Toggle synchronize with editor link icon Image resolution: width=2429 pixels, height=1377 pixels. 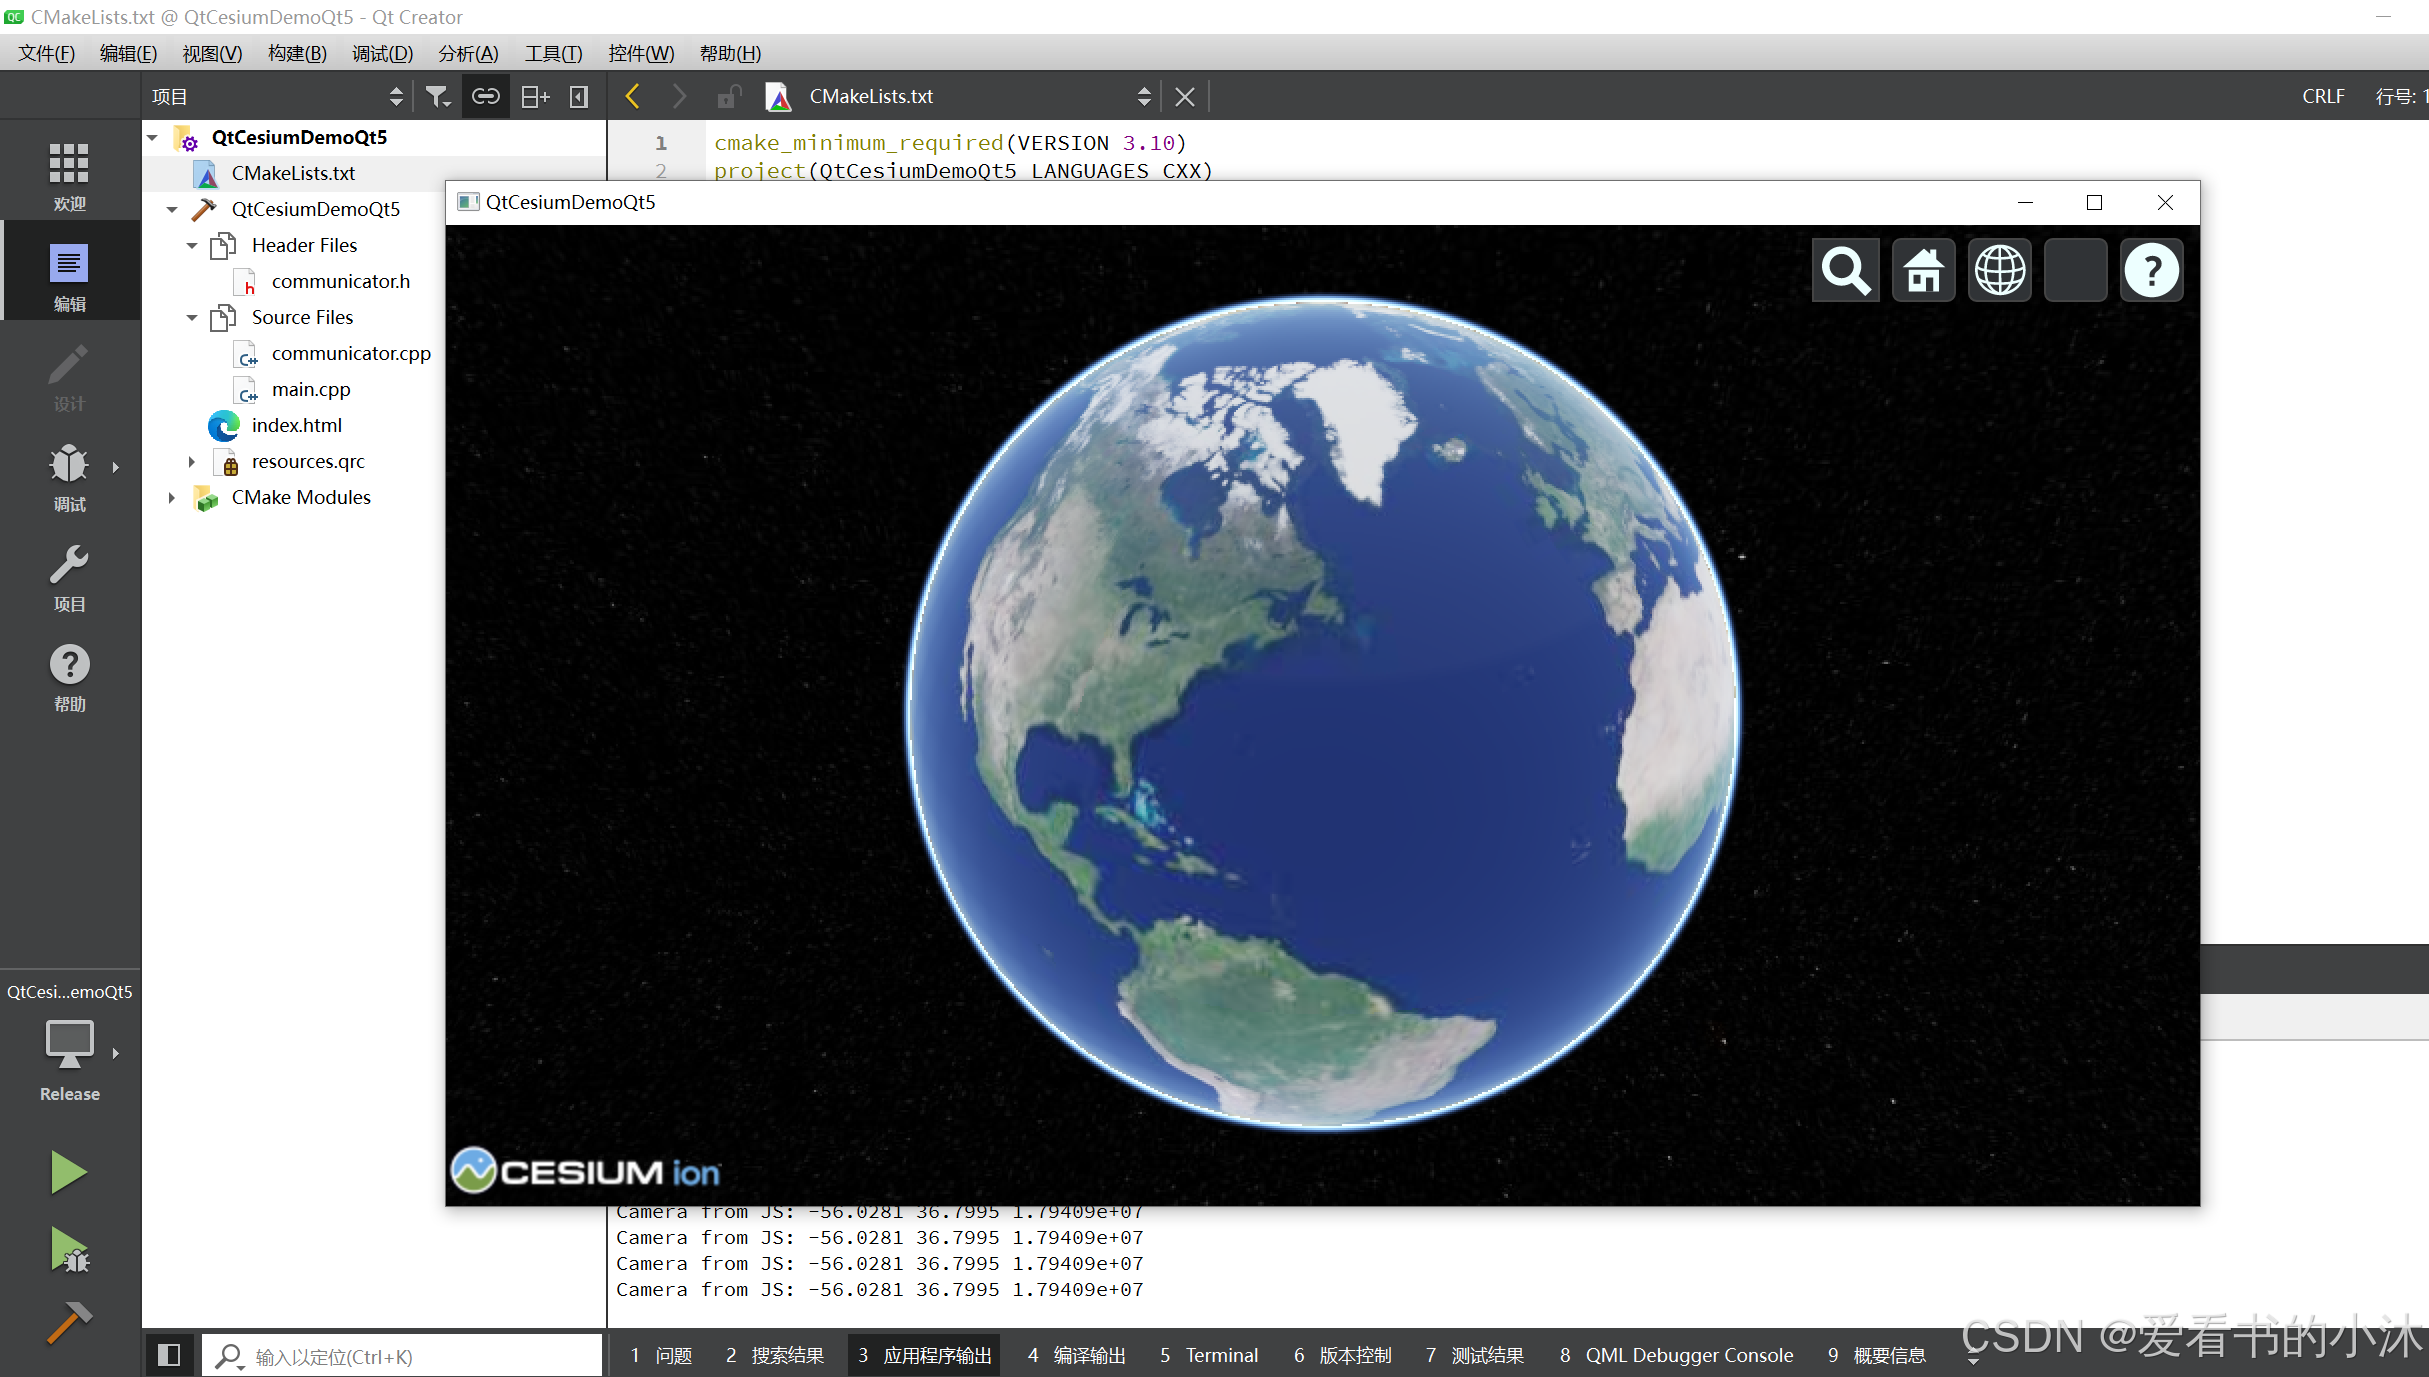coord(486,96)
